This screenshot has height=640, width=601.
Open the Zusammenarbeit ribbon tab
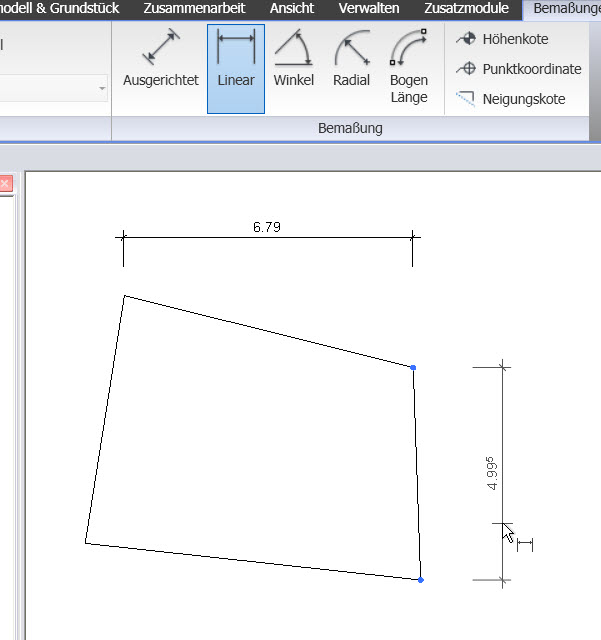(x=194, y=8)
